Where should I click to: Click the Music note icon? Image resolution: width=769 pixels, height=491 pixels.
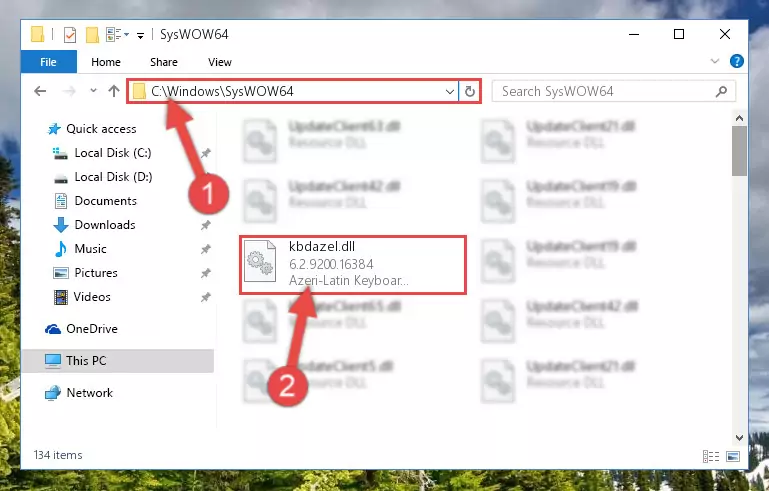(x=60, y=249)
